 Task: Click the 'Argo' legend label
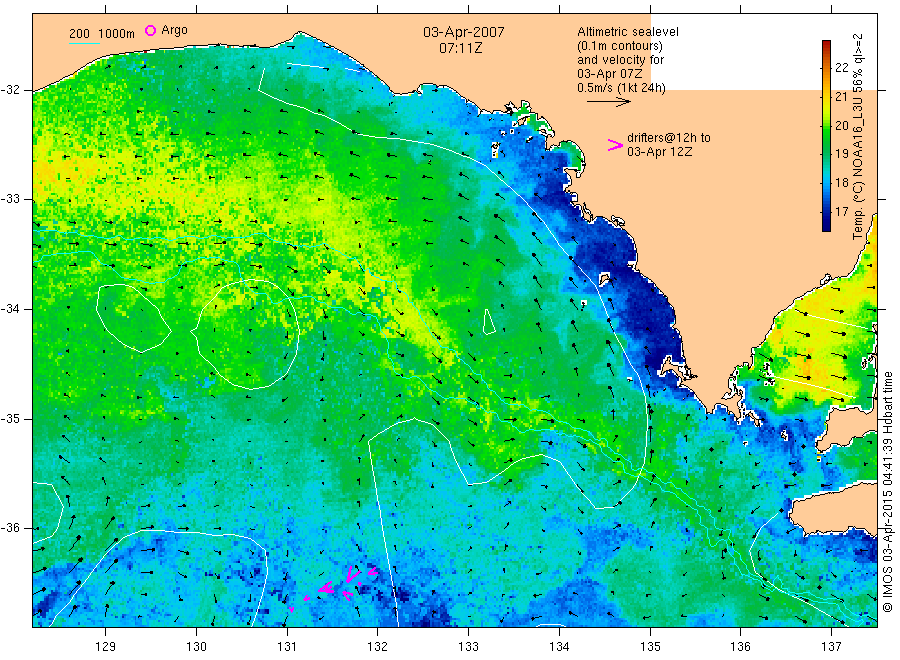click(174, 30)
